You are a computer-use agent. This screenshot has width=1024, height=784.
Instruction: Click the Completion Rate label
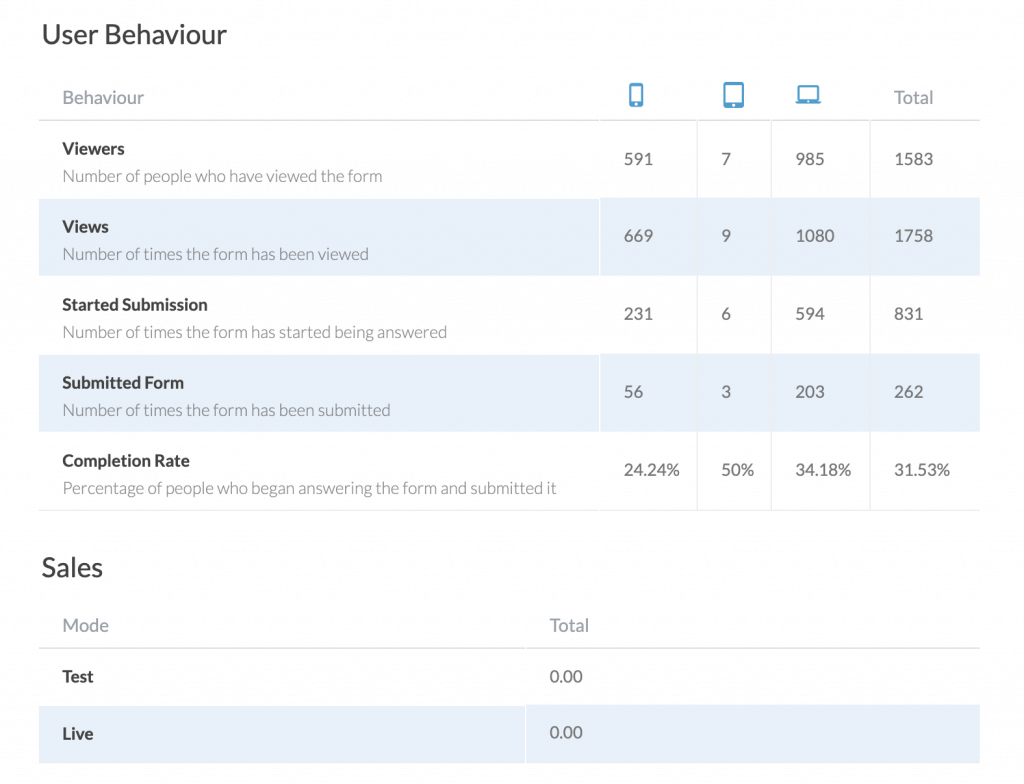click(125, 460)
